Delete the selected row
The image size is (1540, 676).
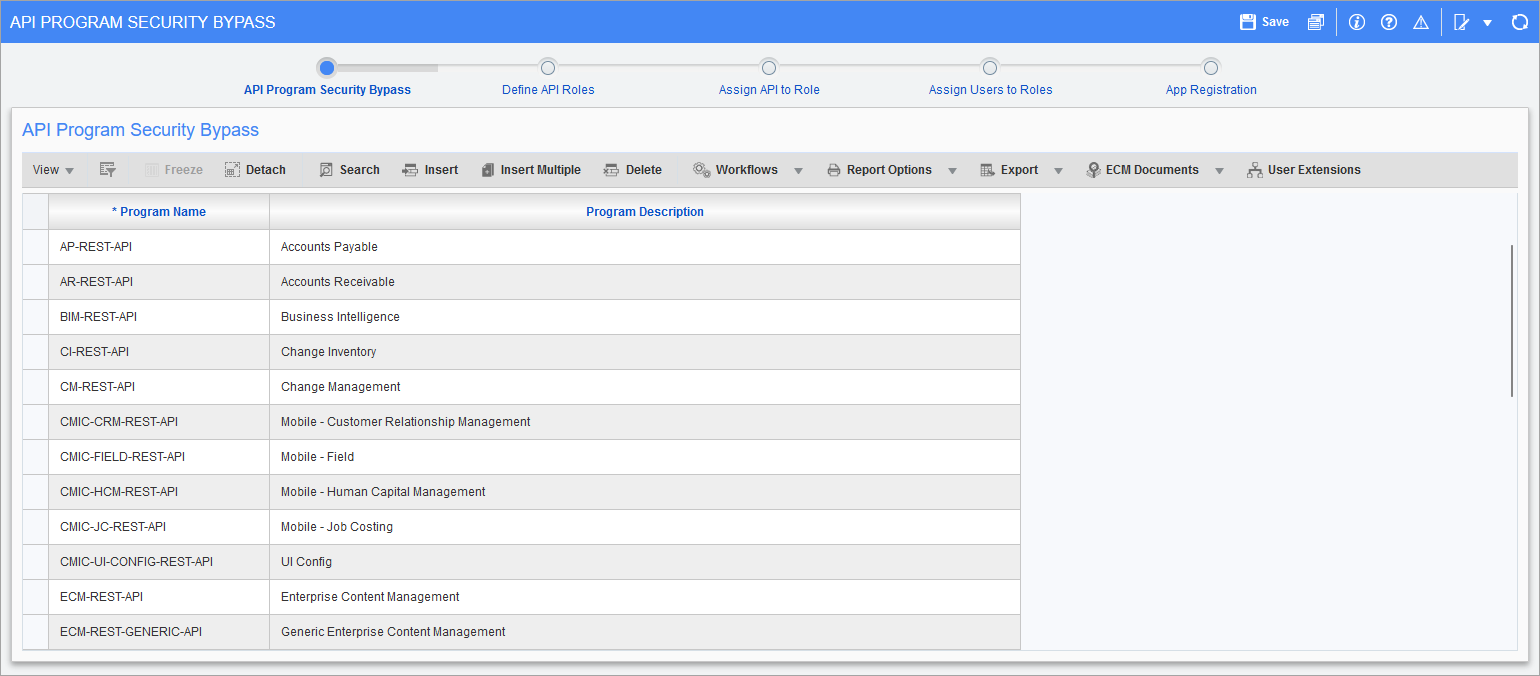(632, 170)
